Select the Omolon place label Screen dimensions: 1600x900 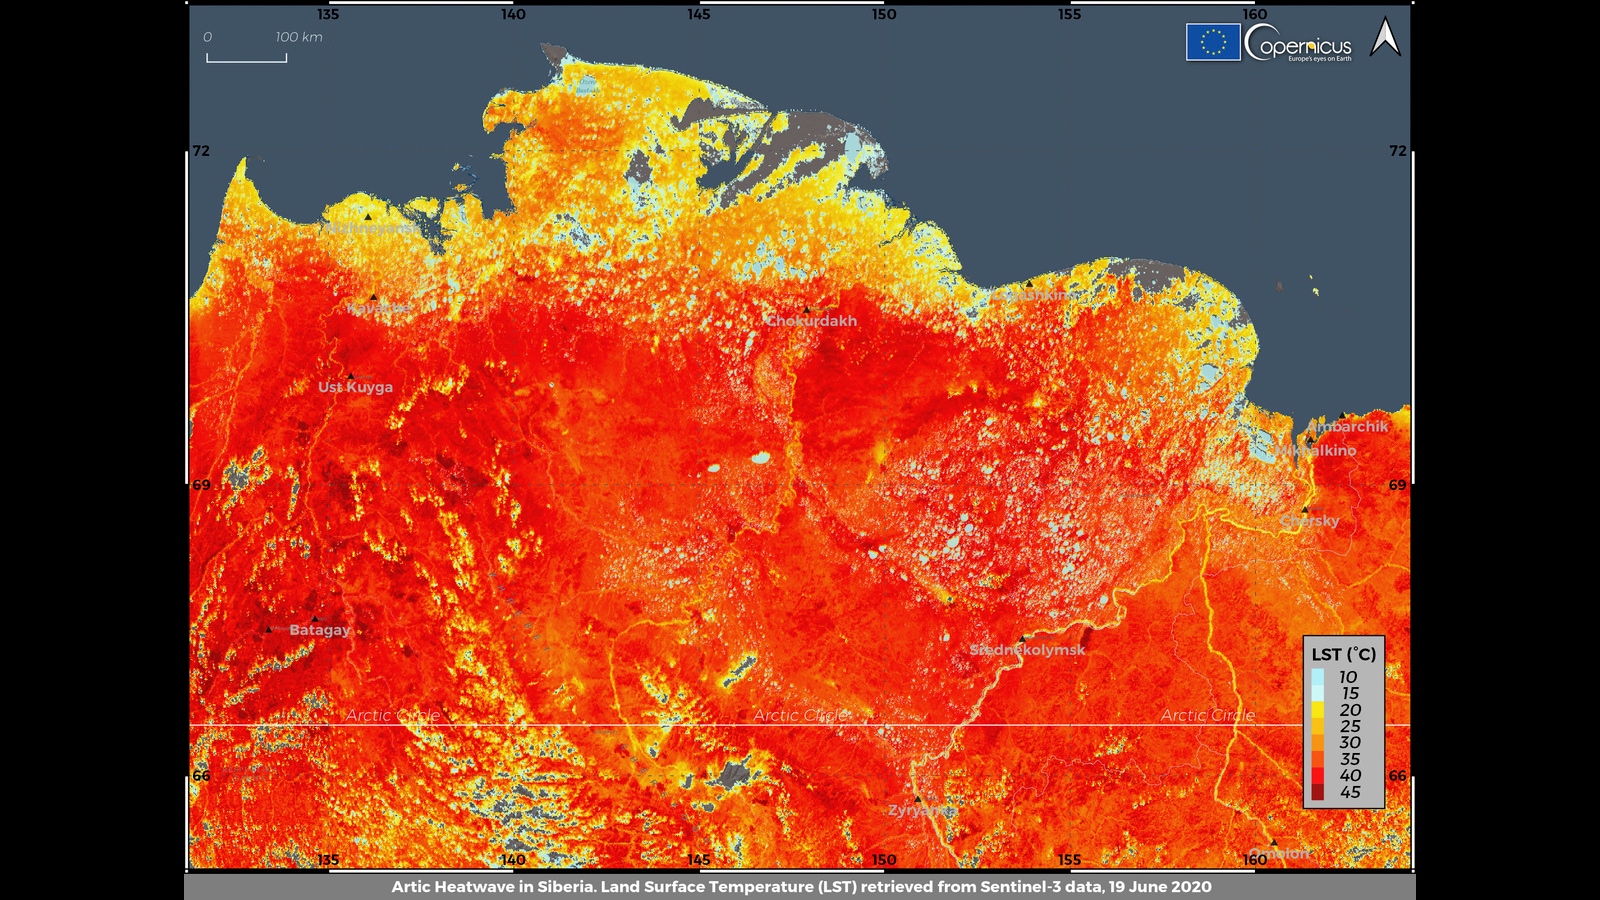click(x=1279, y=854)
